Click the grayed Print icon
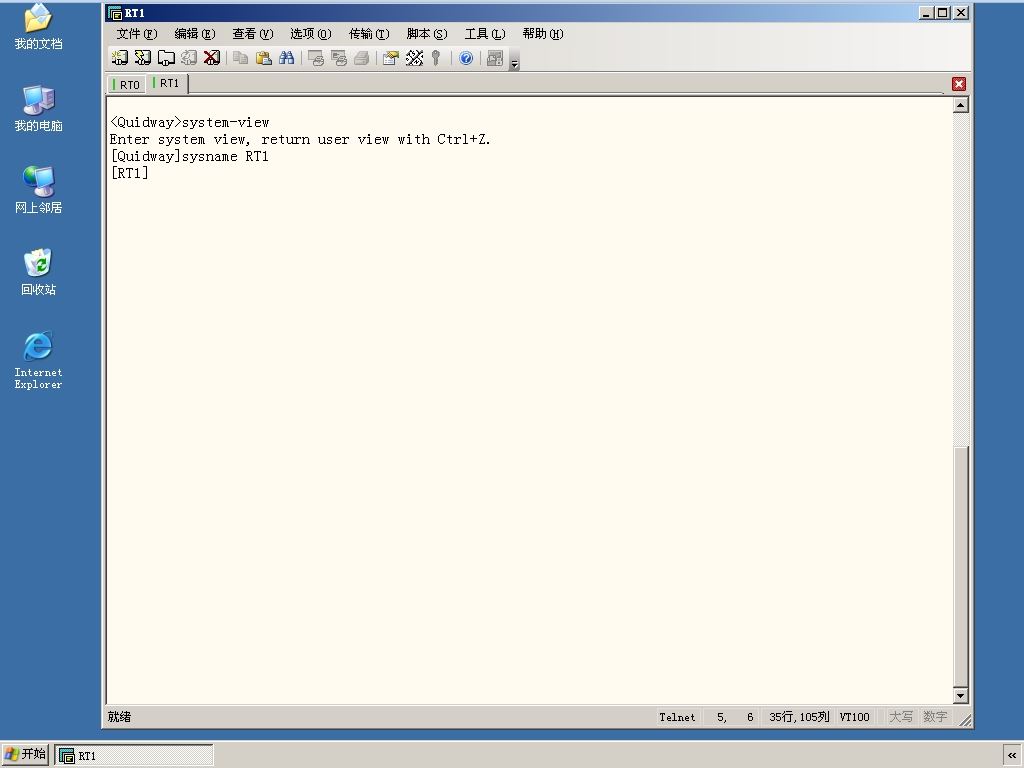The image size is (1024, 768). pos(361,58)
